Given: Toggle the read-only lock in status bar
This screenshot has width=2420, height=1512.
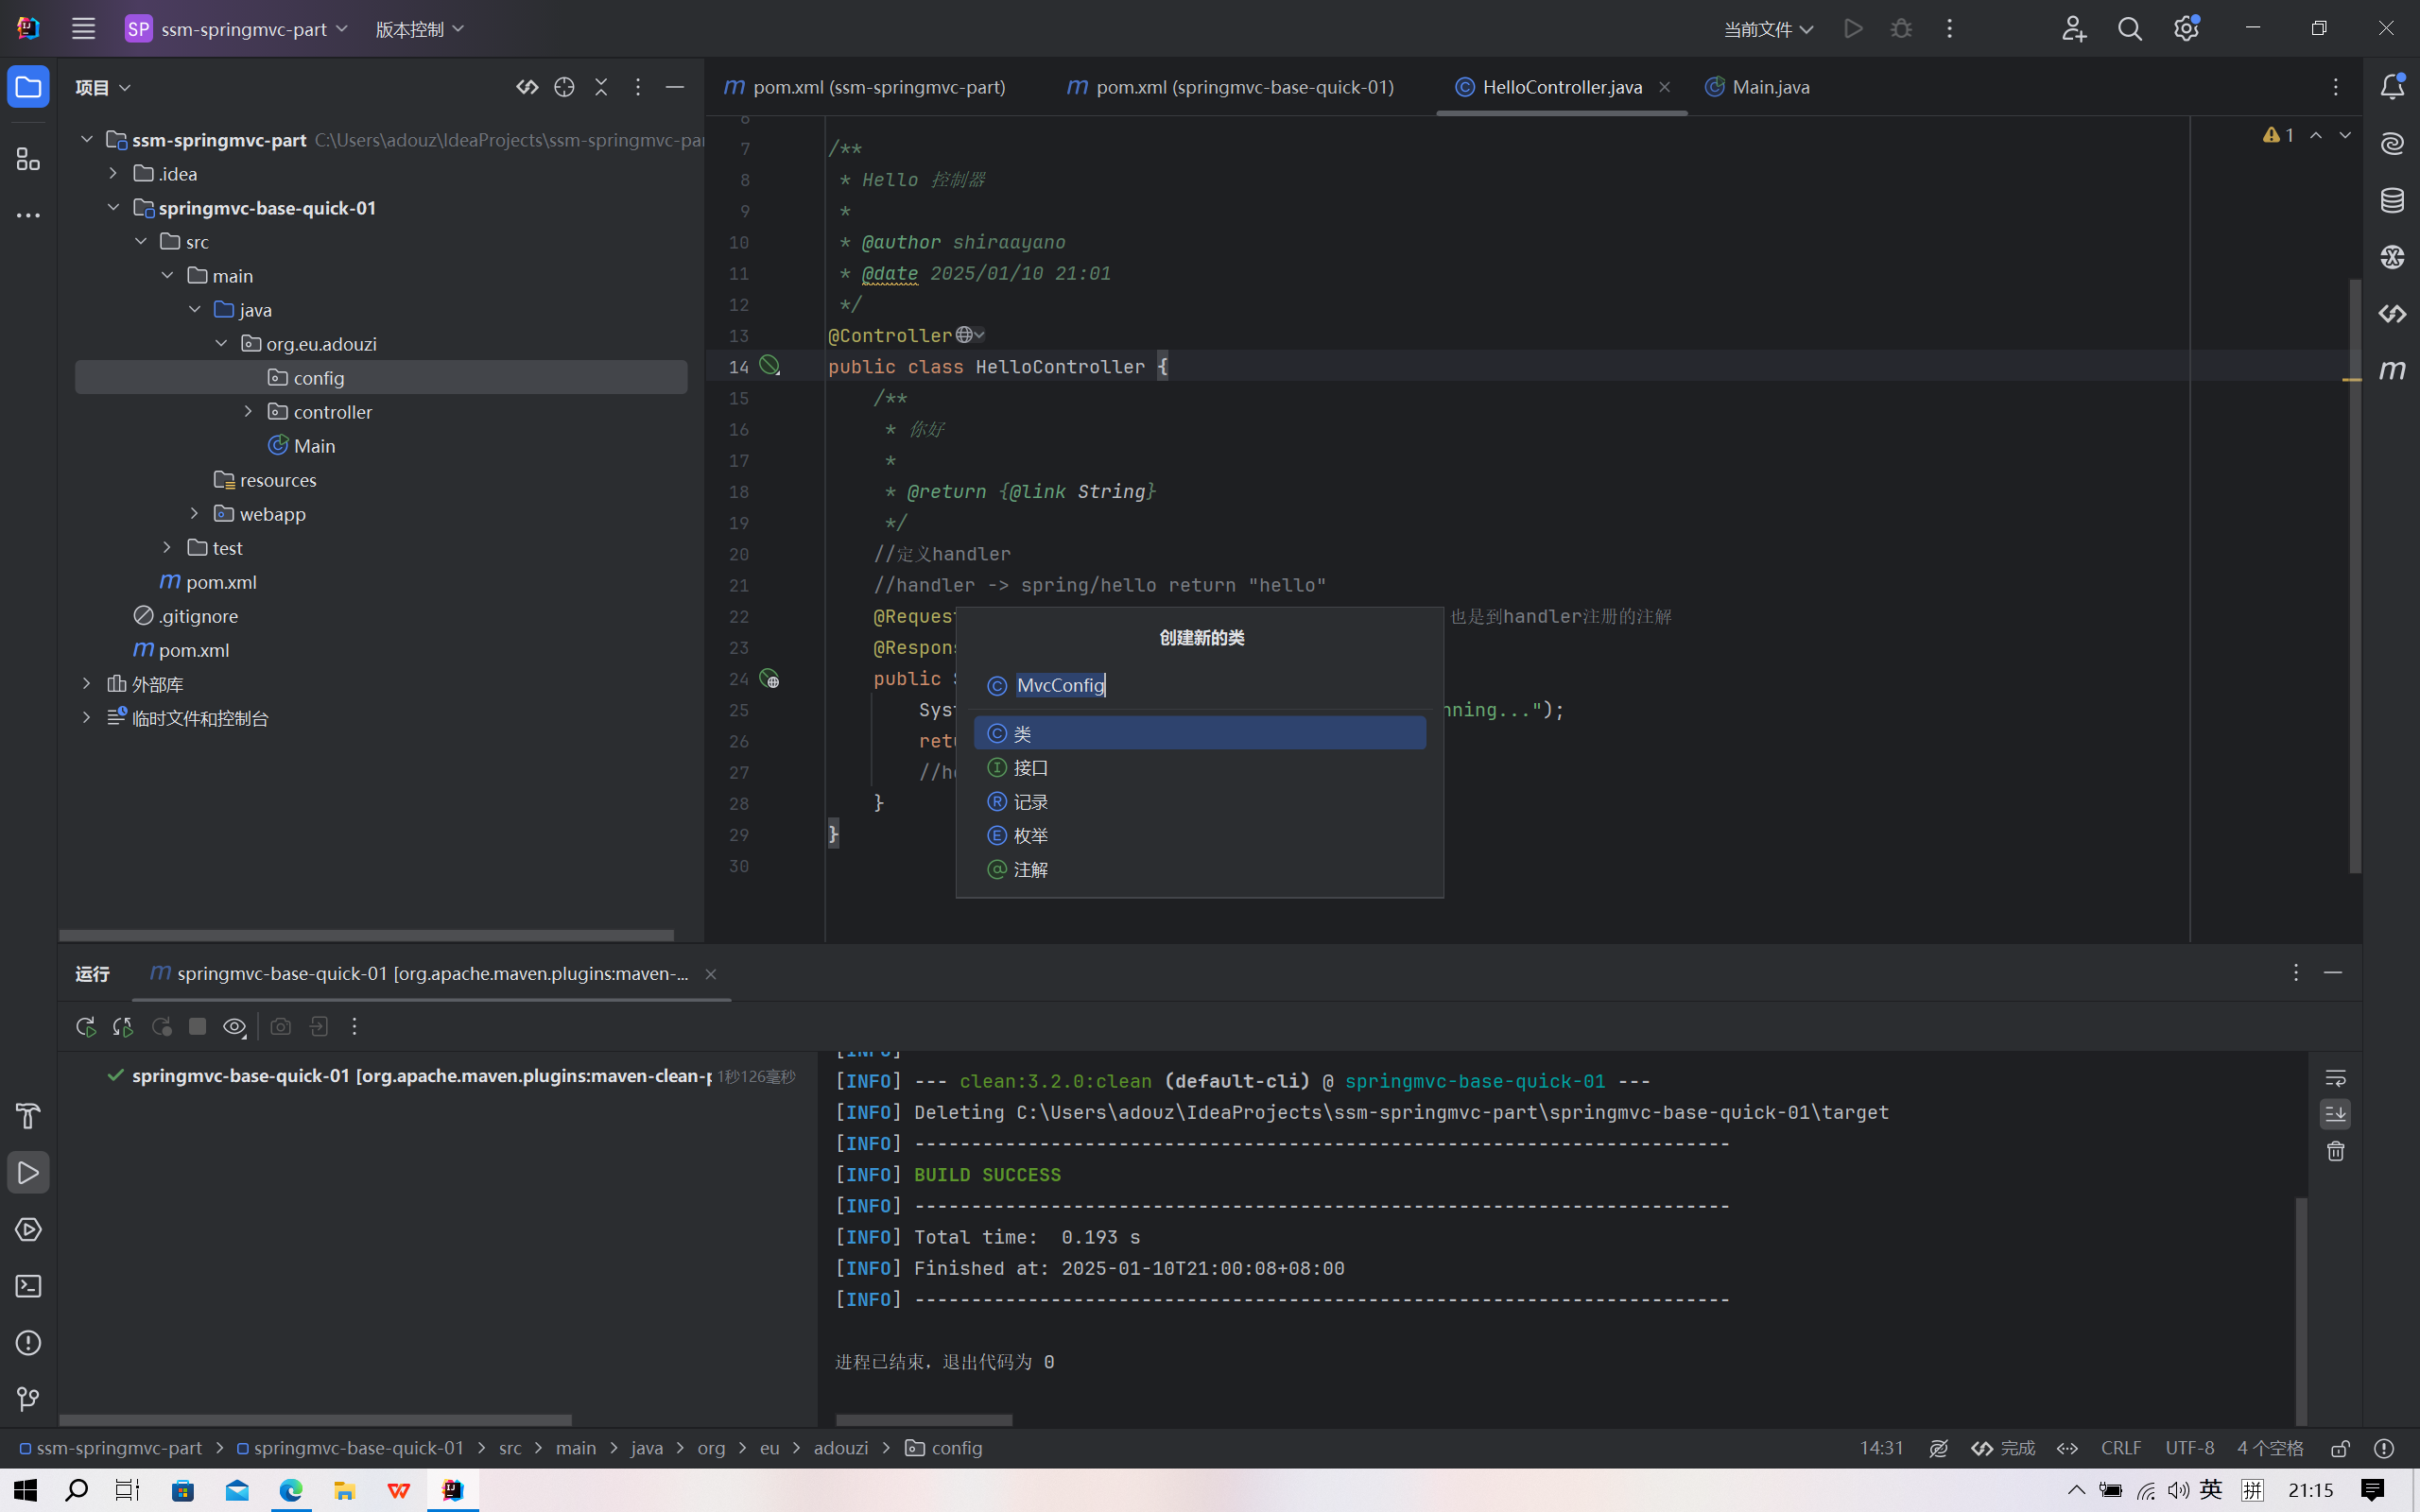Looking at the screenshot, I should 2340,1448.
